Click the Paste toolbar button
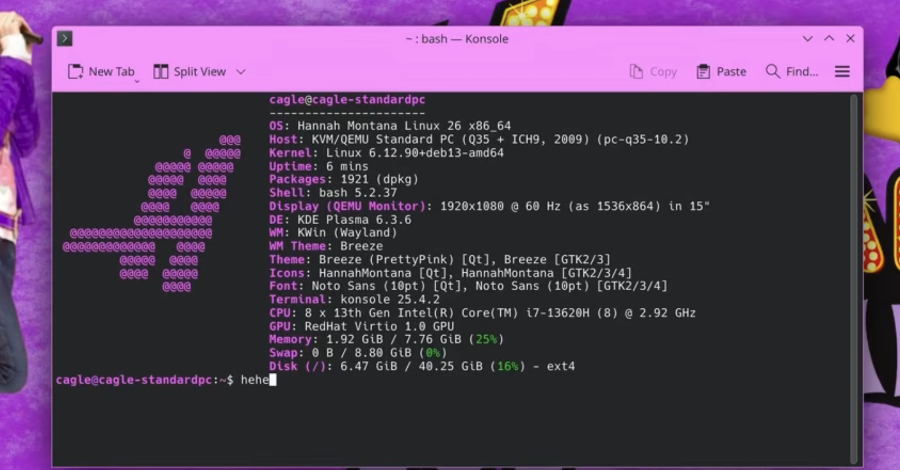The width and height of the screenshot is (900, 470). [721, 72]
